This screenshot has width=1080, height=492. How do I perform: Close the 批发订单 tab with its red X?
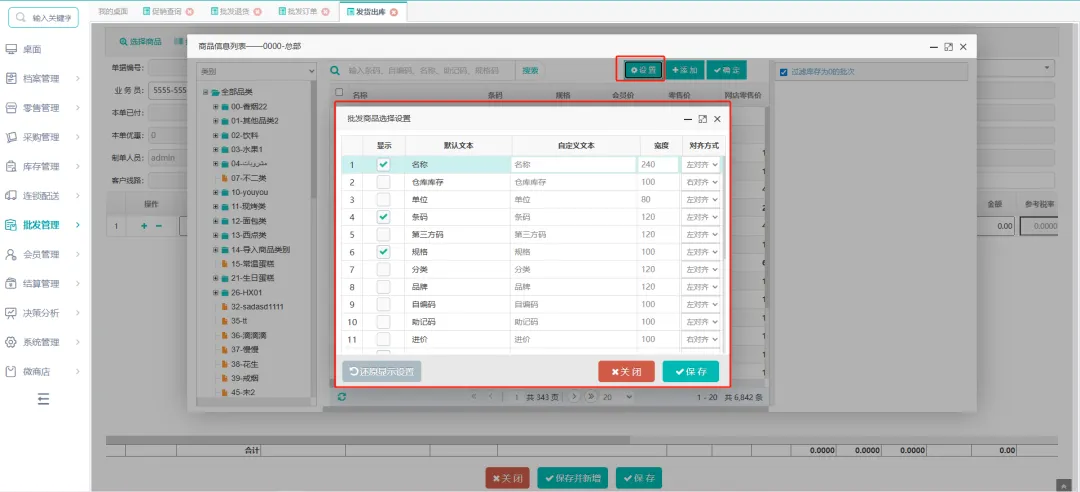325,12
